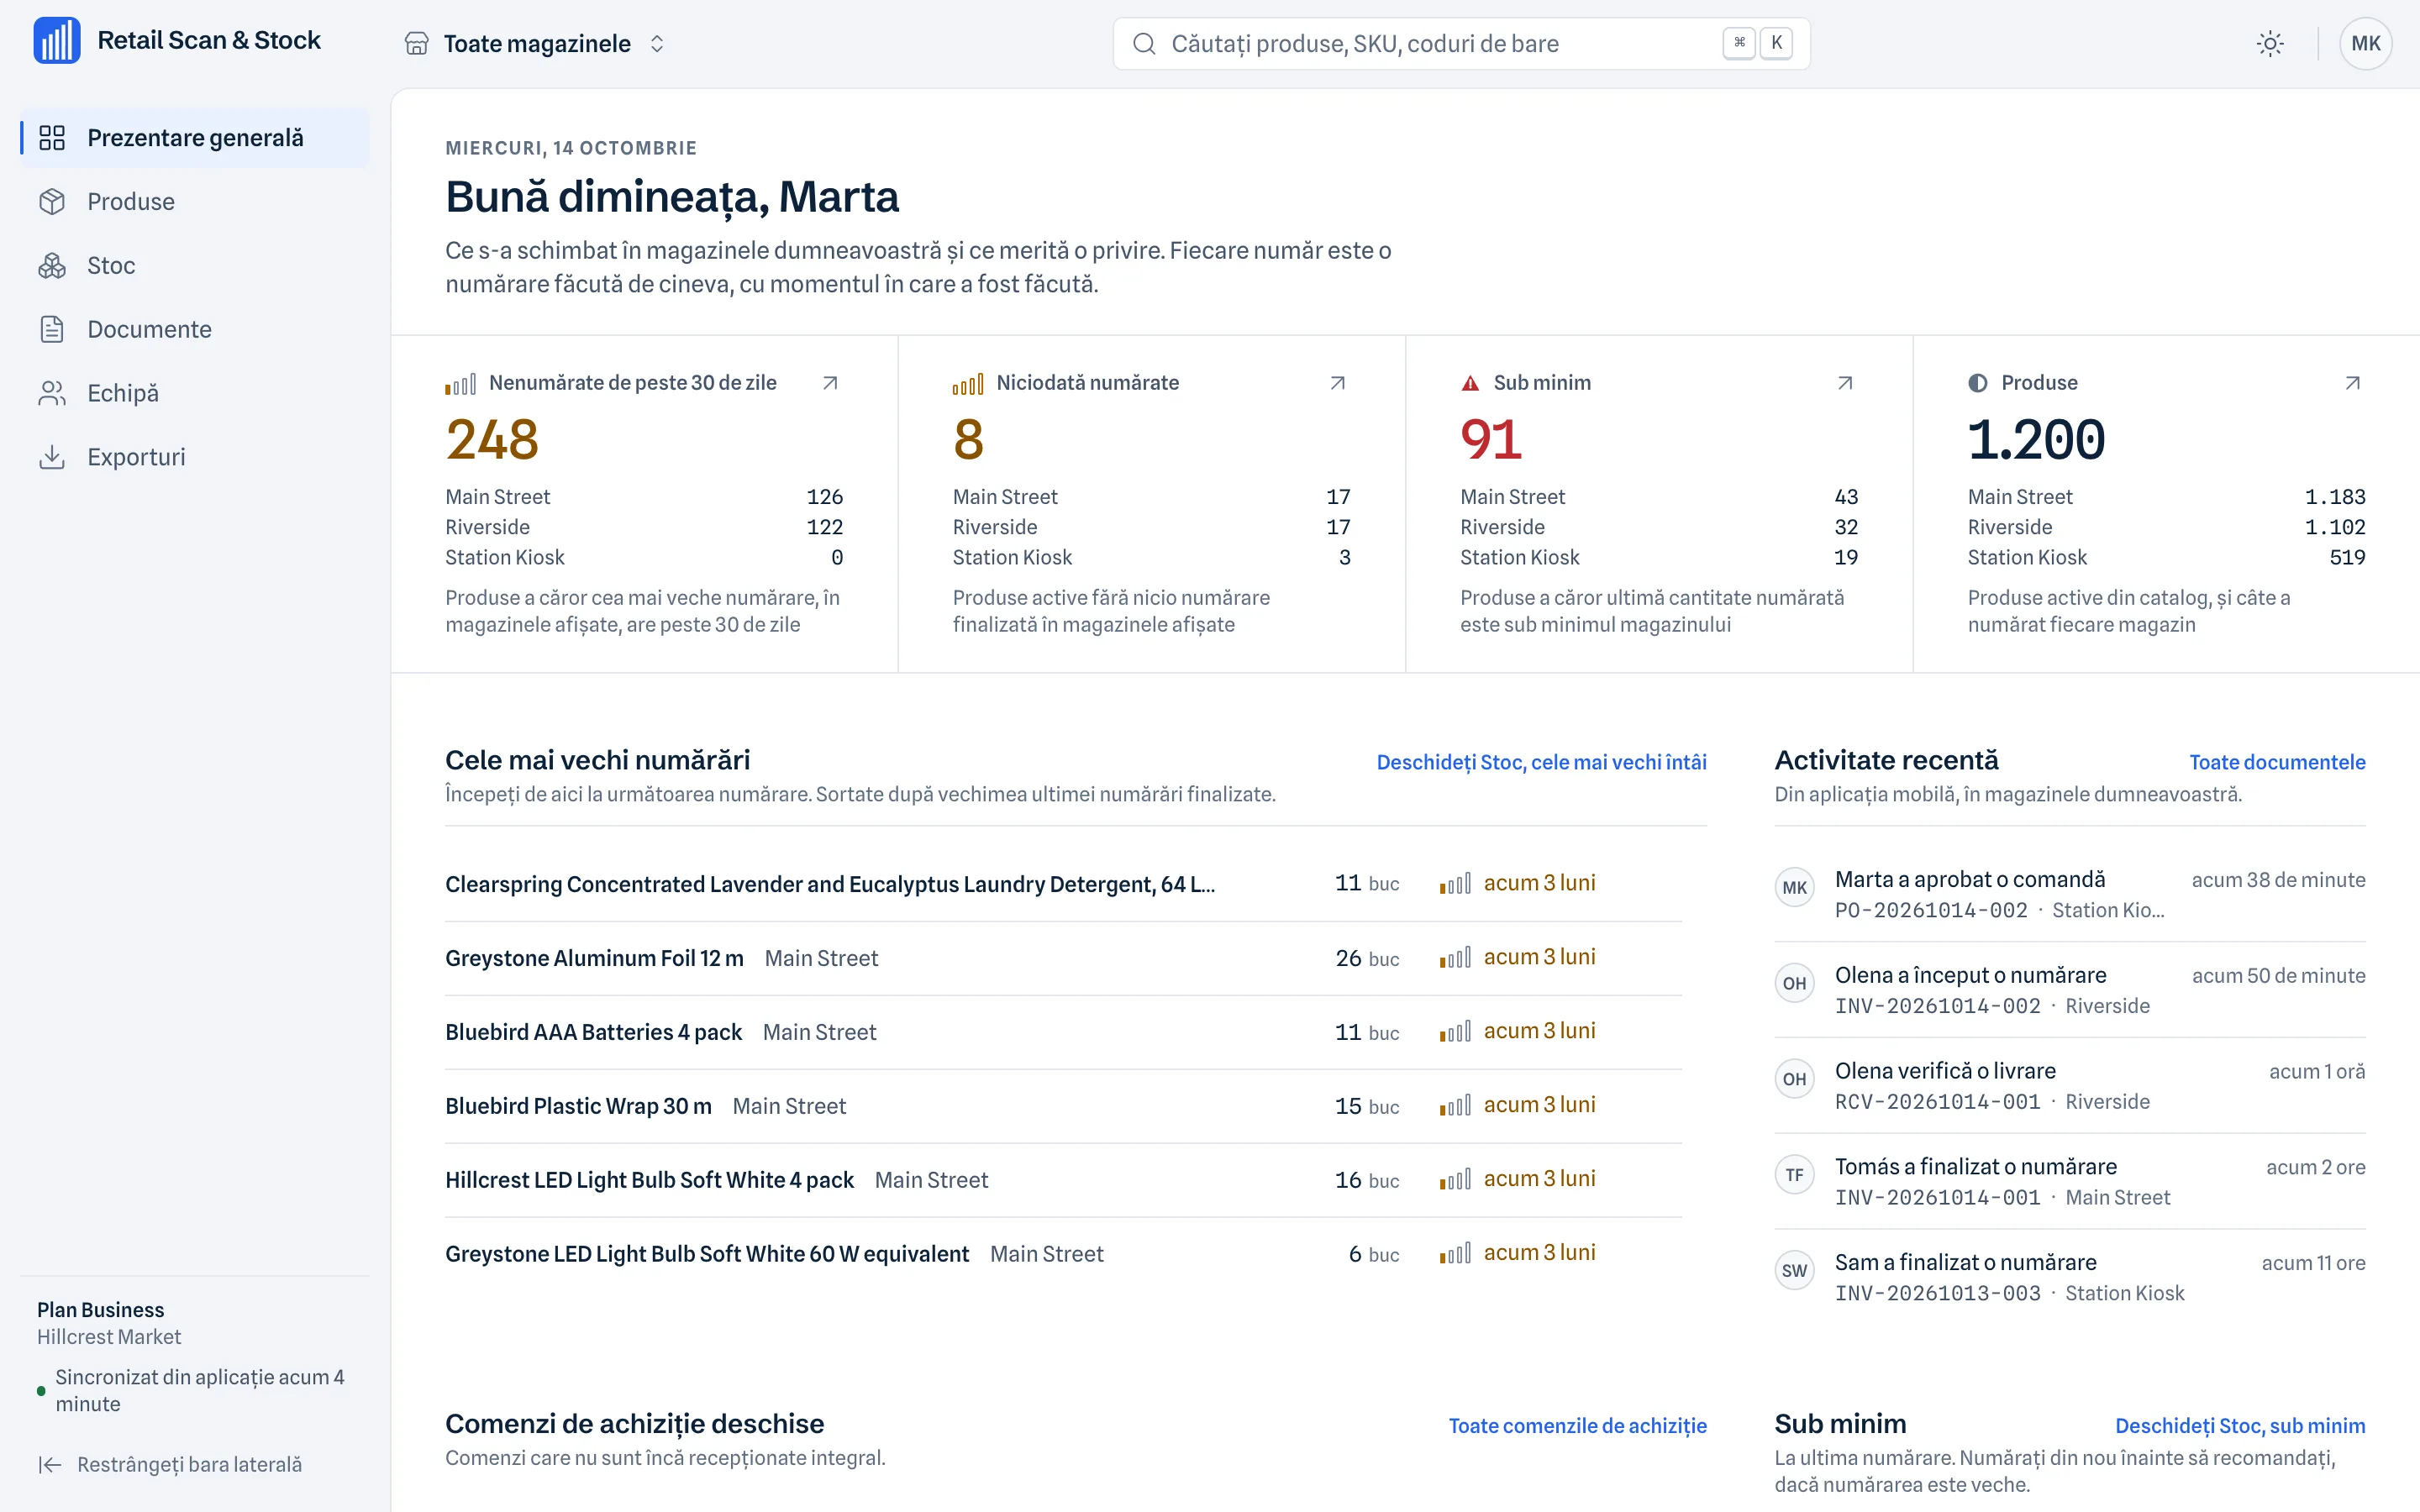Open Toate comenzile de achiziție link
The width and height of the screenshot is (2420, 1512).
pos(1577,1426)
